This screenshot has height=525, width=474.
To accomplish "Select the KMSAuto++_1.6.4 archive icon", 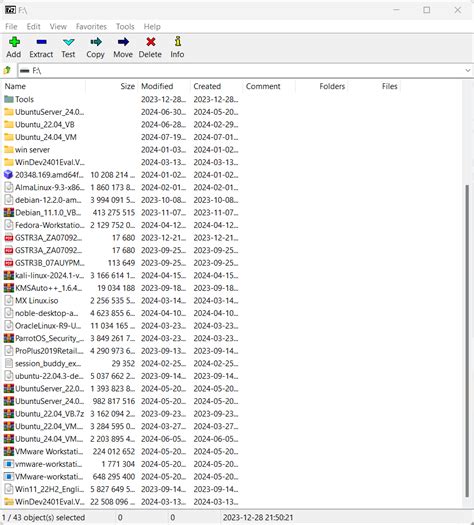I will pos(9,288).
